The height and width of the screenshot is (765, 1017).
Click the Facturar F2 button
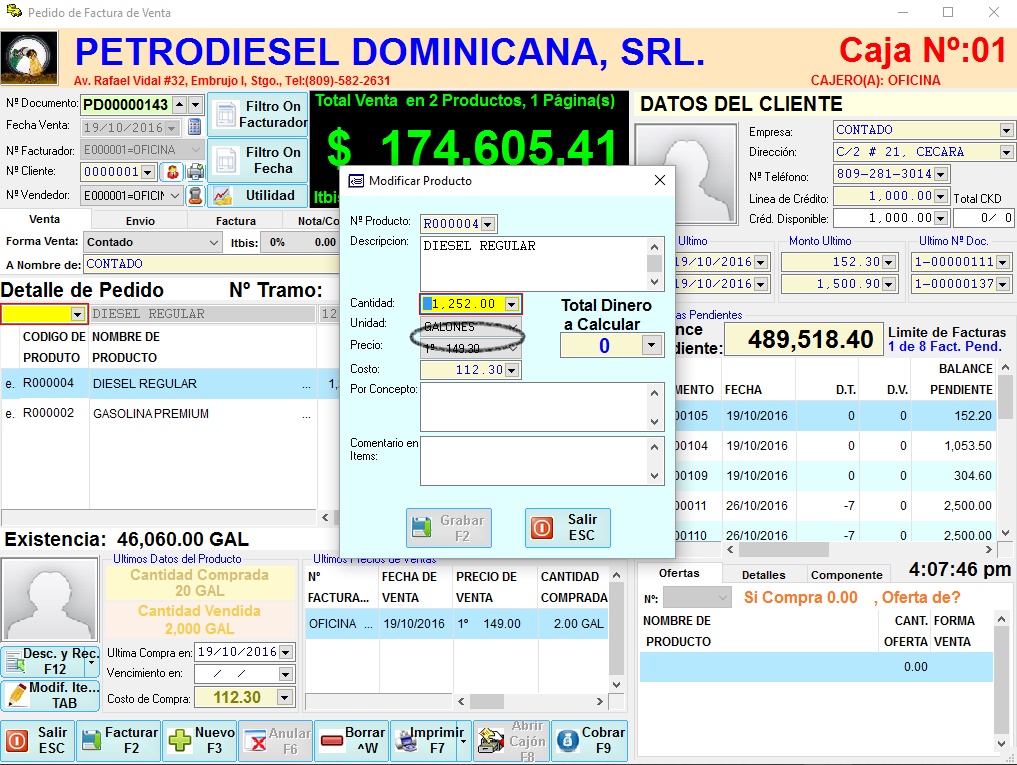(118, 741)
